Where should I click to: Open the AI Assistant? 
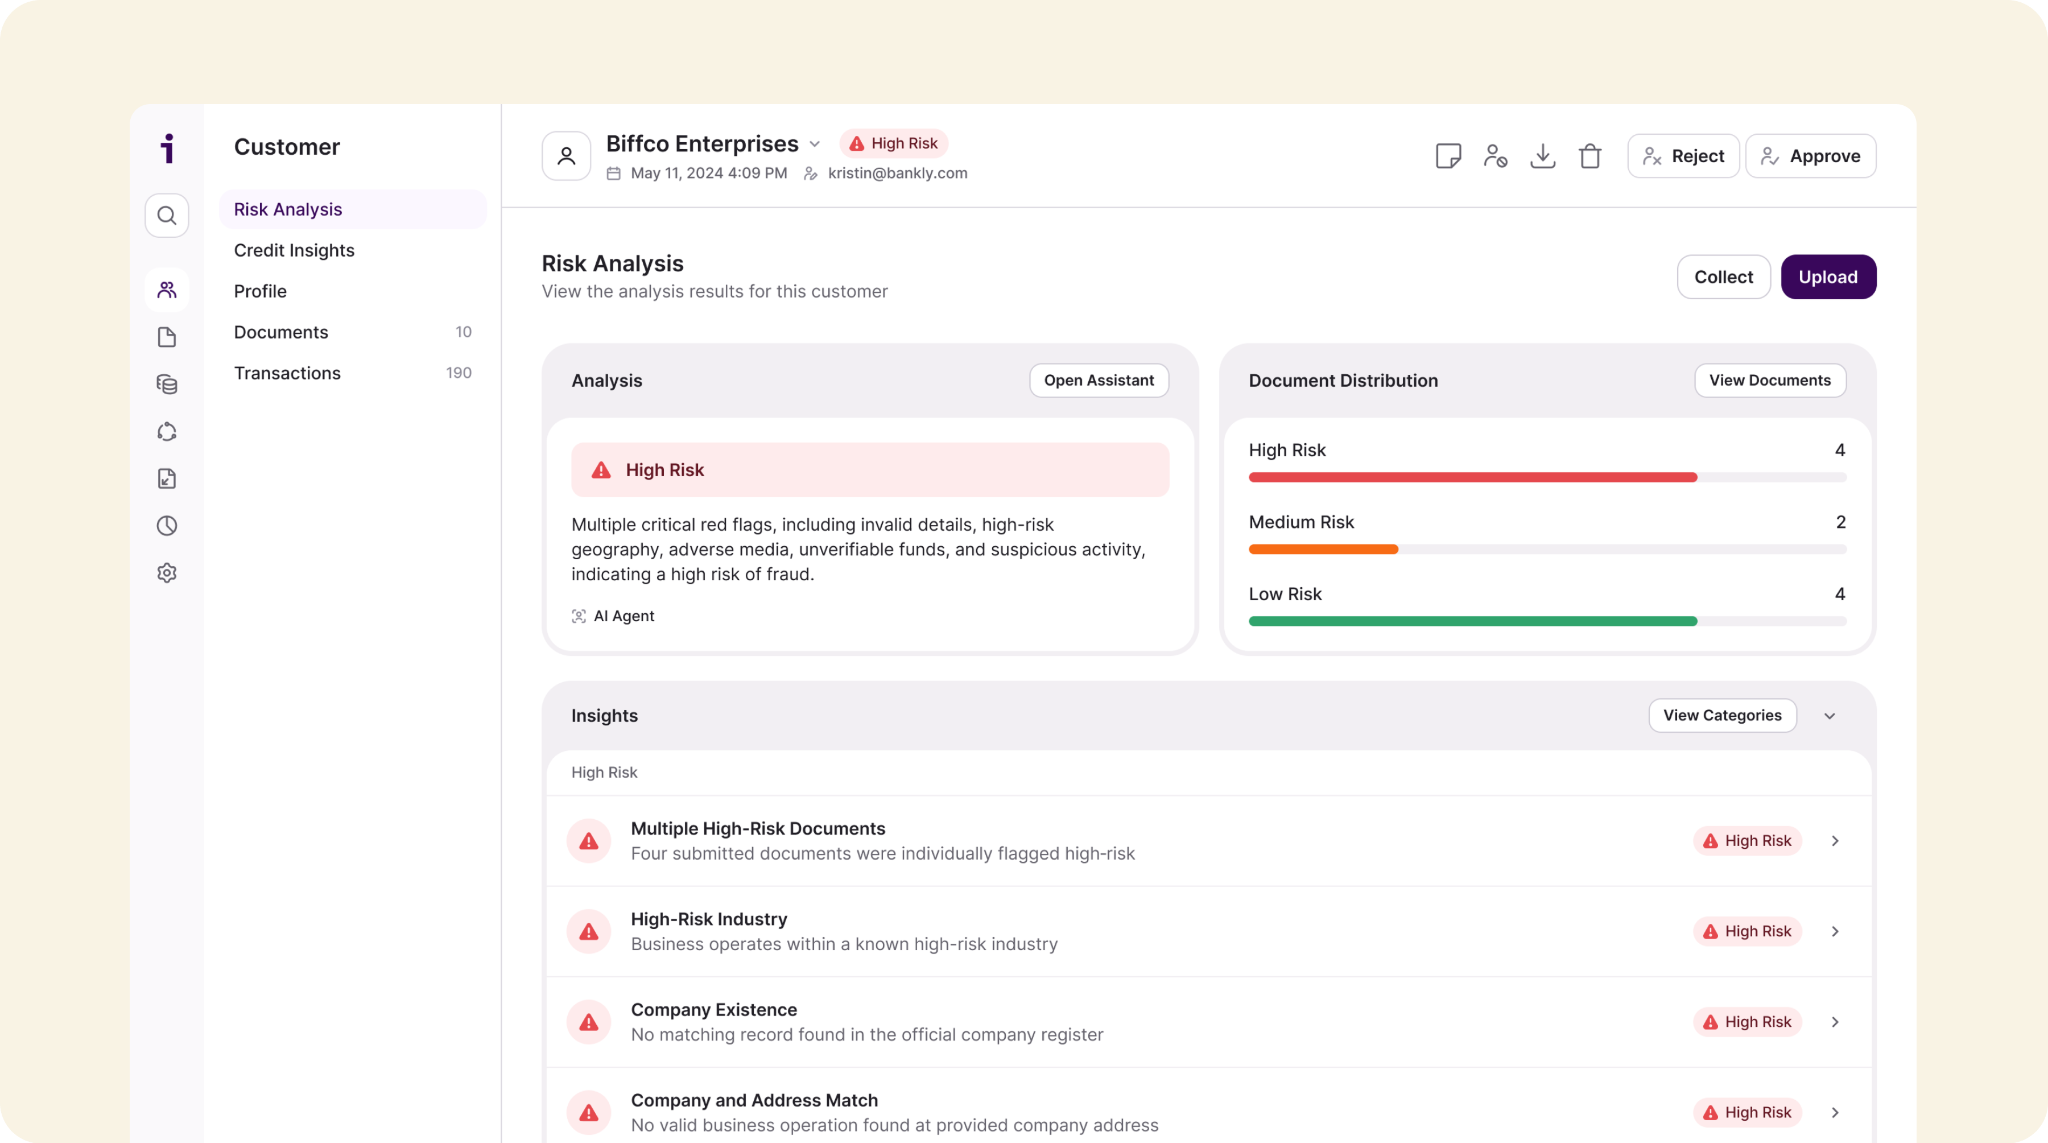click(1099, 380)
